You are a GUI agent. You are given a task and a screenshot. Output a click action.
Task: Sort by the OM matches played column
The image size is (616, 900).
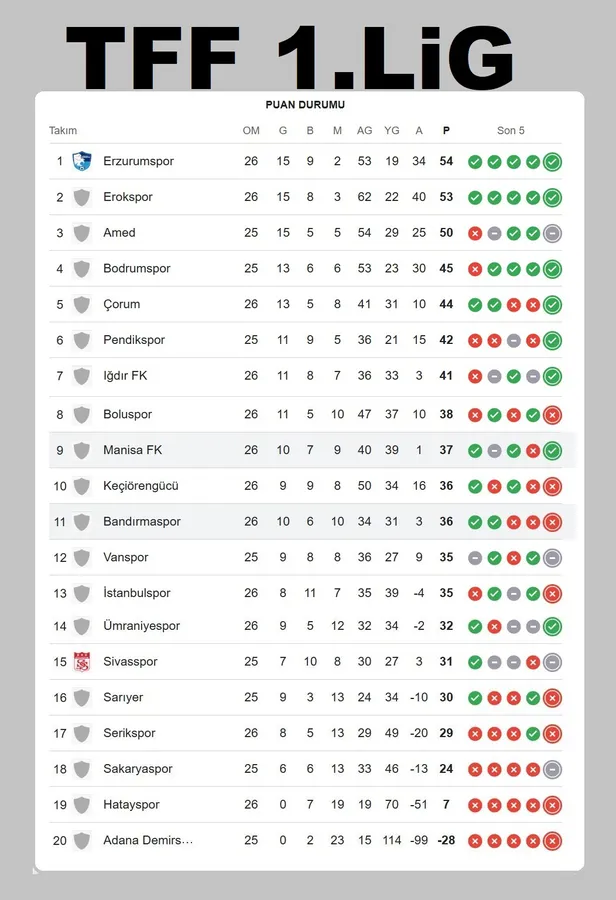(x=251, y=131)
